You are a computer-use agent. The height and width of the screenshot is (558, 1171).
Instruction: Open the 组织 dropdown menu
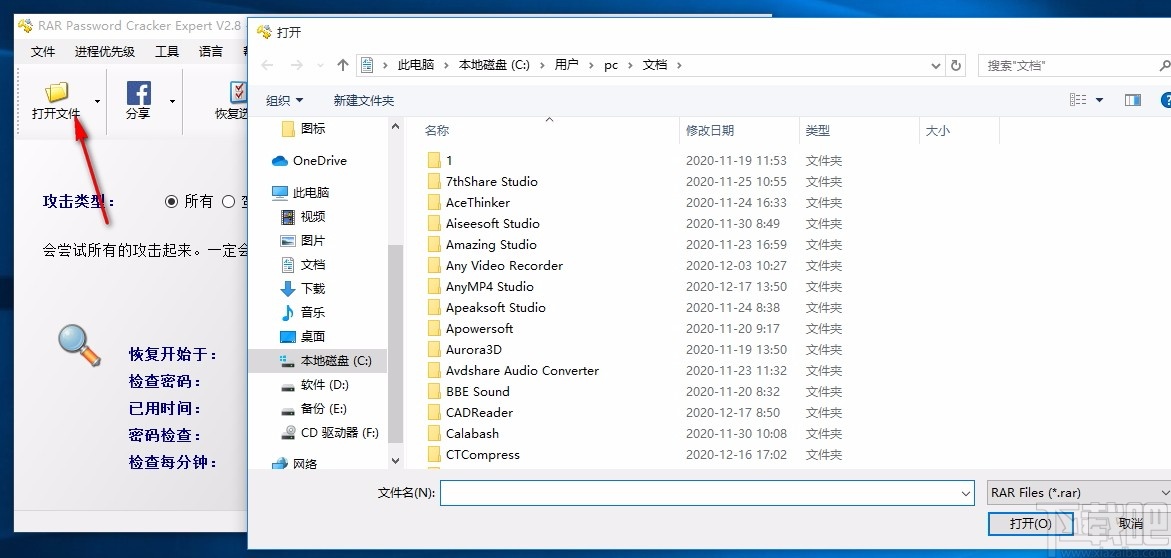coord(285,100)
